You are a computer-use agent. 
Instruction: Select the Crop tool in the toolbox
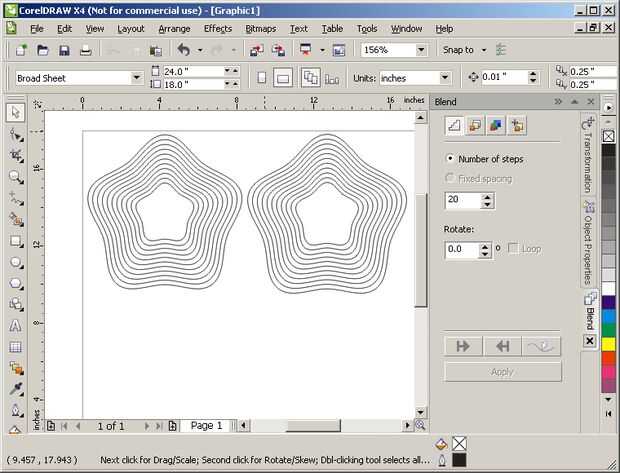(x=16, y=156)
